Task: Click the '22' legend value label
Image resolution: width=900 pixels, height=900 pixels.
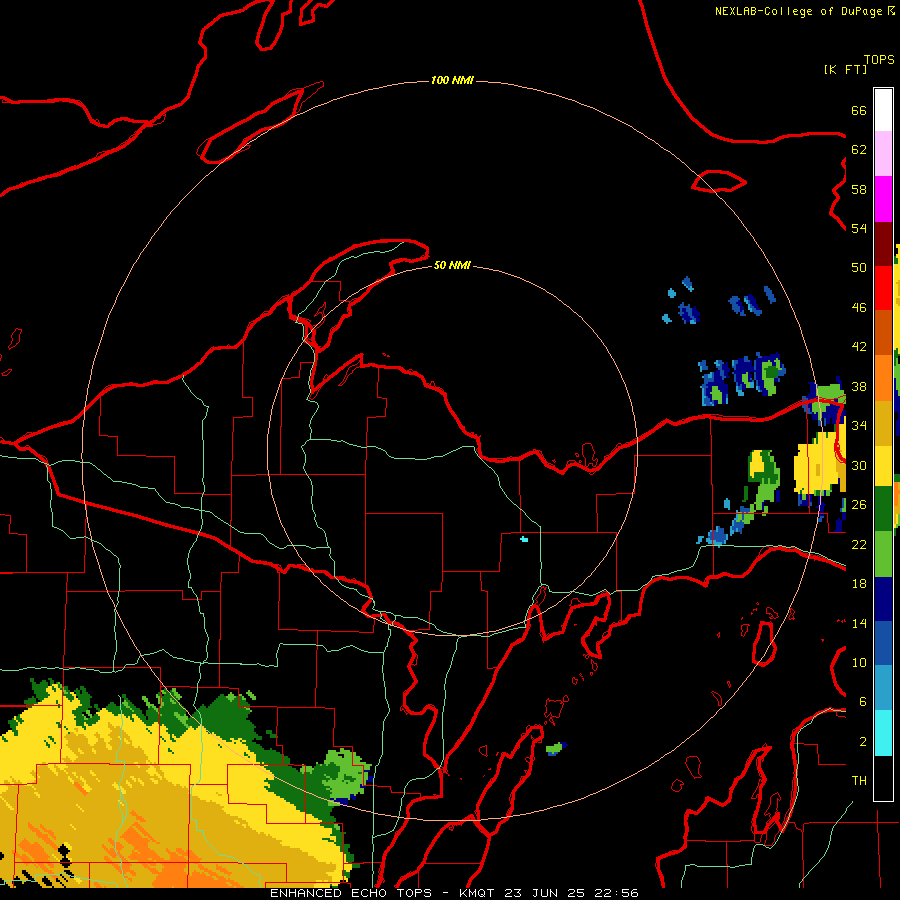Action: 859,544
